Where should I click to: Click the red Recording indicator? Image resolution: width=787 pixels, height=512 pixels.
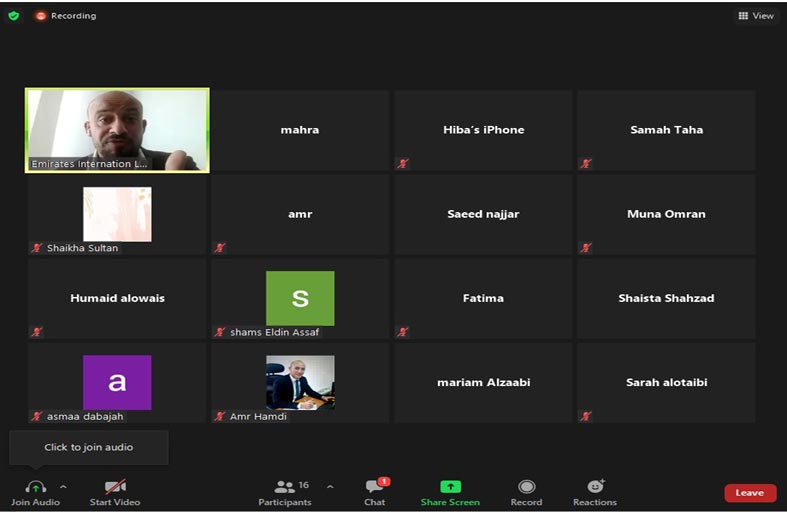click(x=66, y=16)
